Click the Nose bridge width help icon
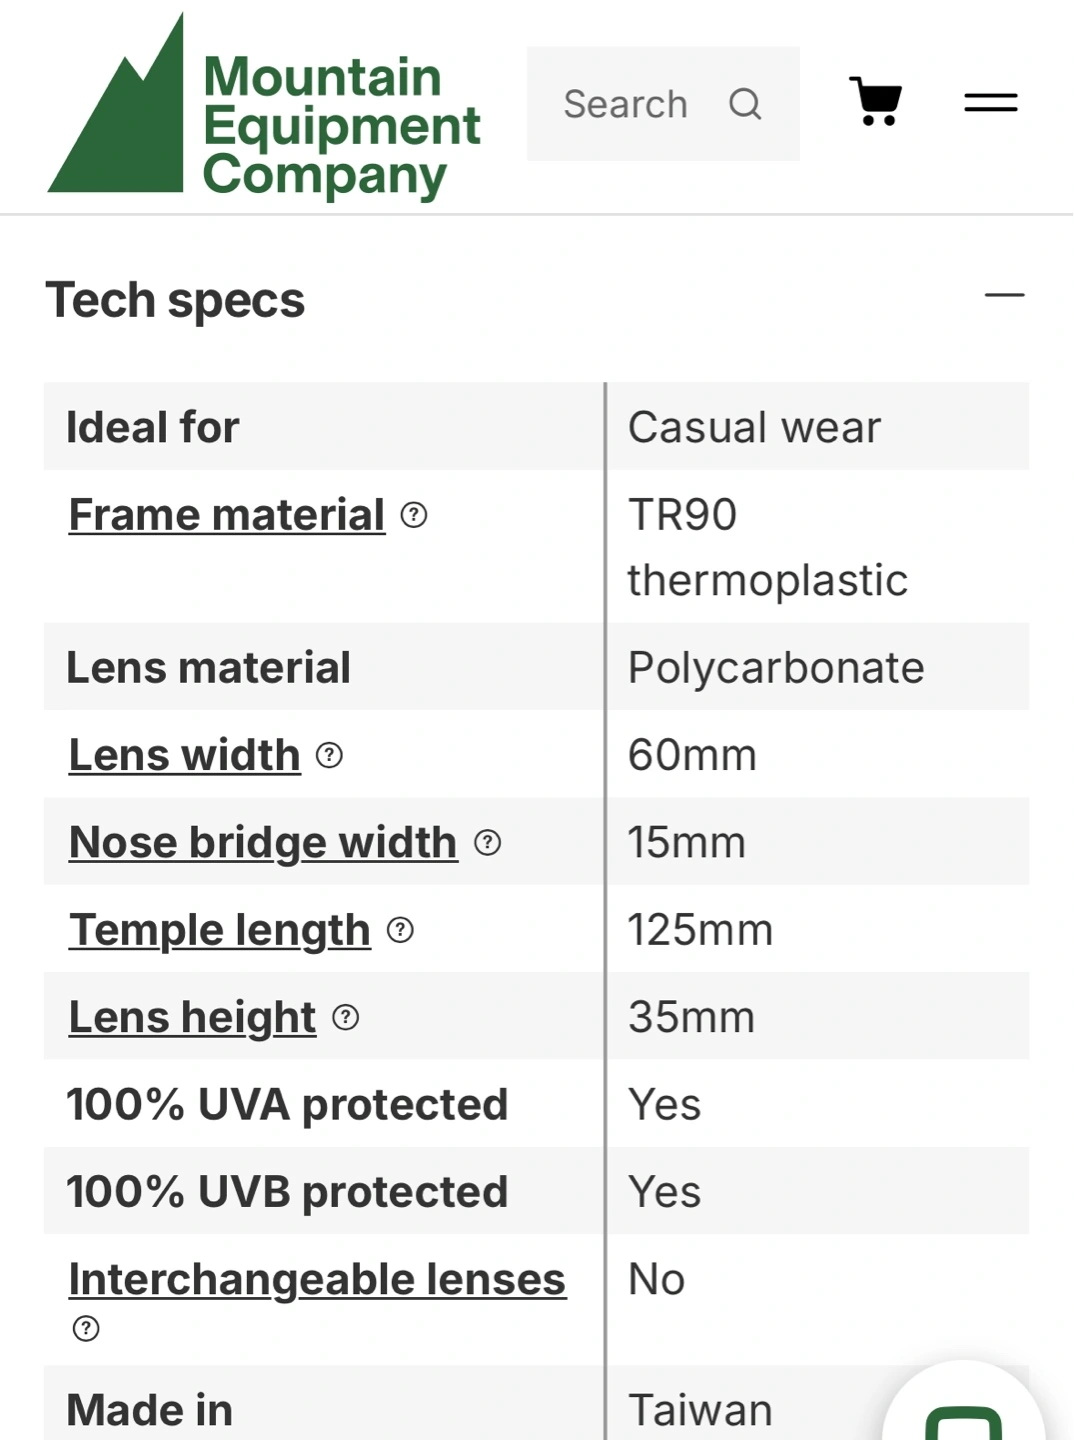 [x=487, y=843]
